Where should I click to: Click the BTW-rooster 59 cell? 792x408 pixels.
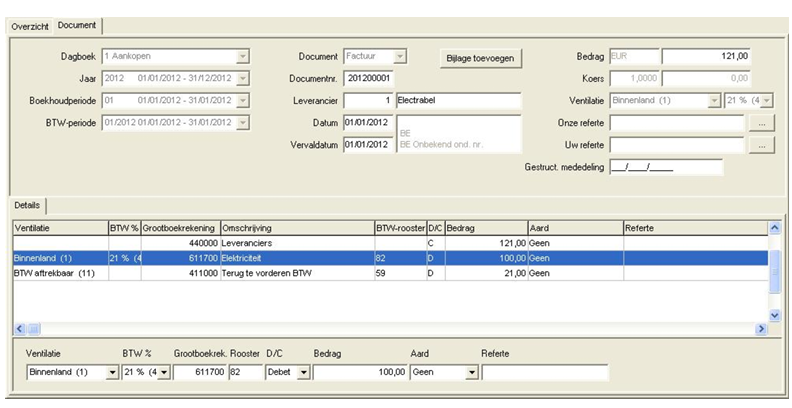point(401,273)
